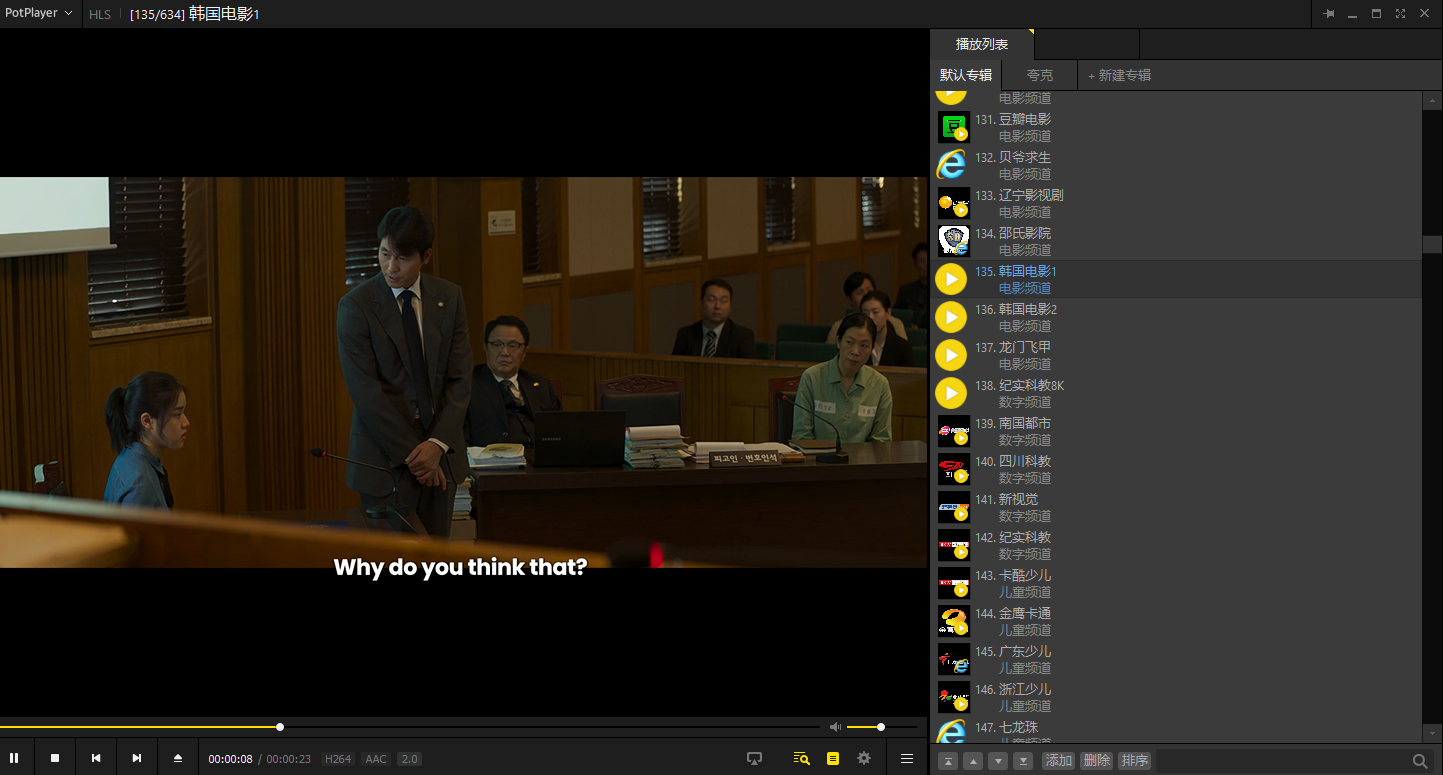This screenshot has width=1443, height=775.
Task: Click the playlist search magnifier icon
Action: point(1420,761)
